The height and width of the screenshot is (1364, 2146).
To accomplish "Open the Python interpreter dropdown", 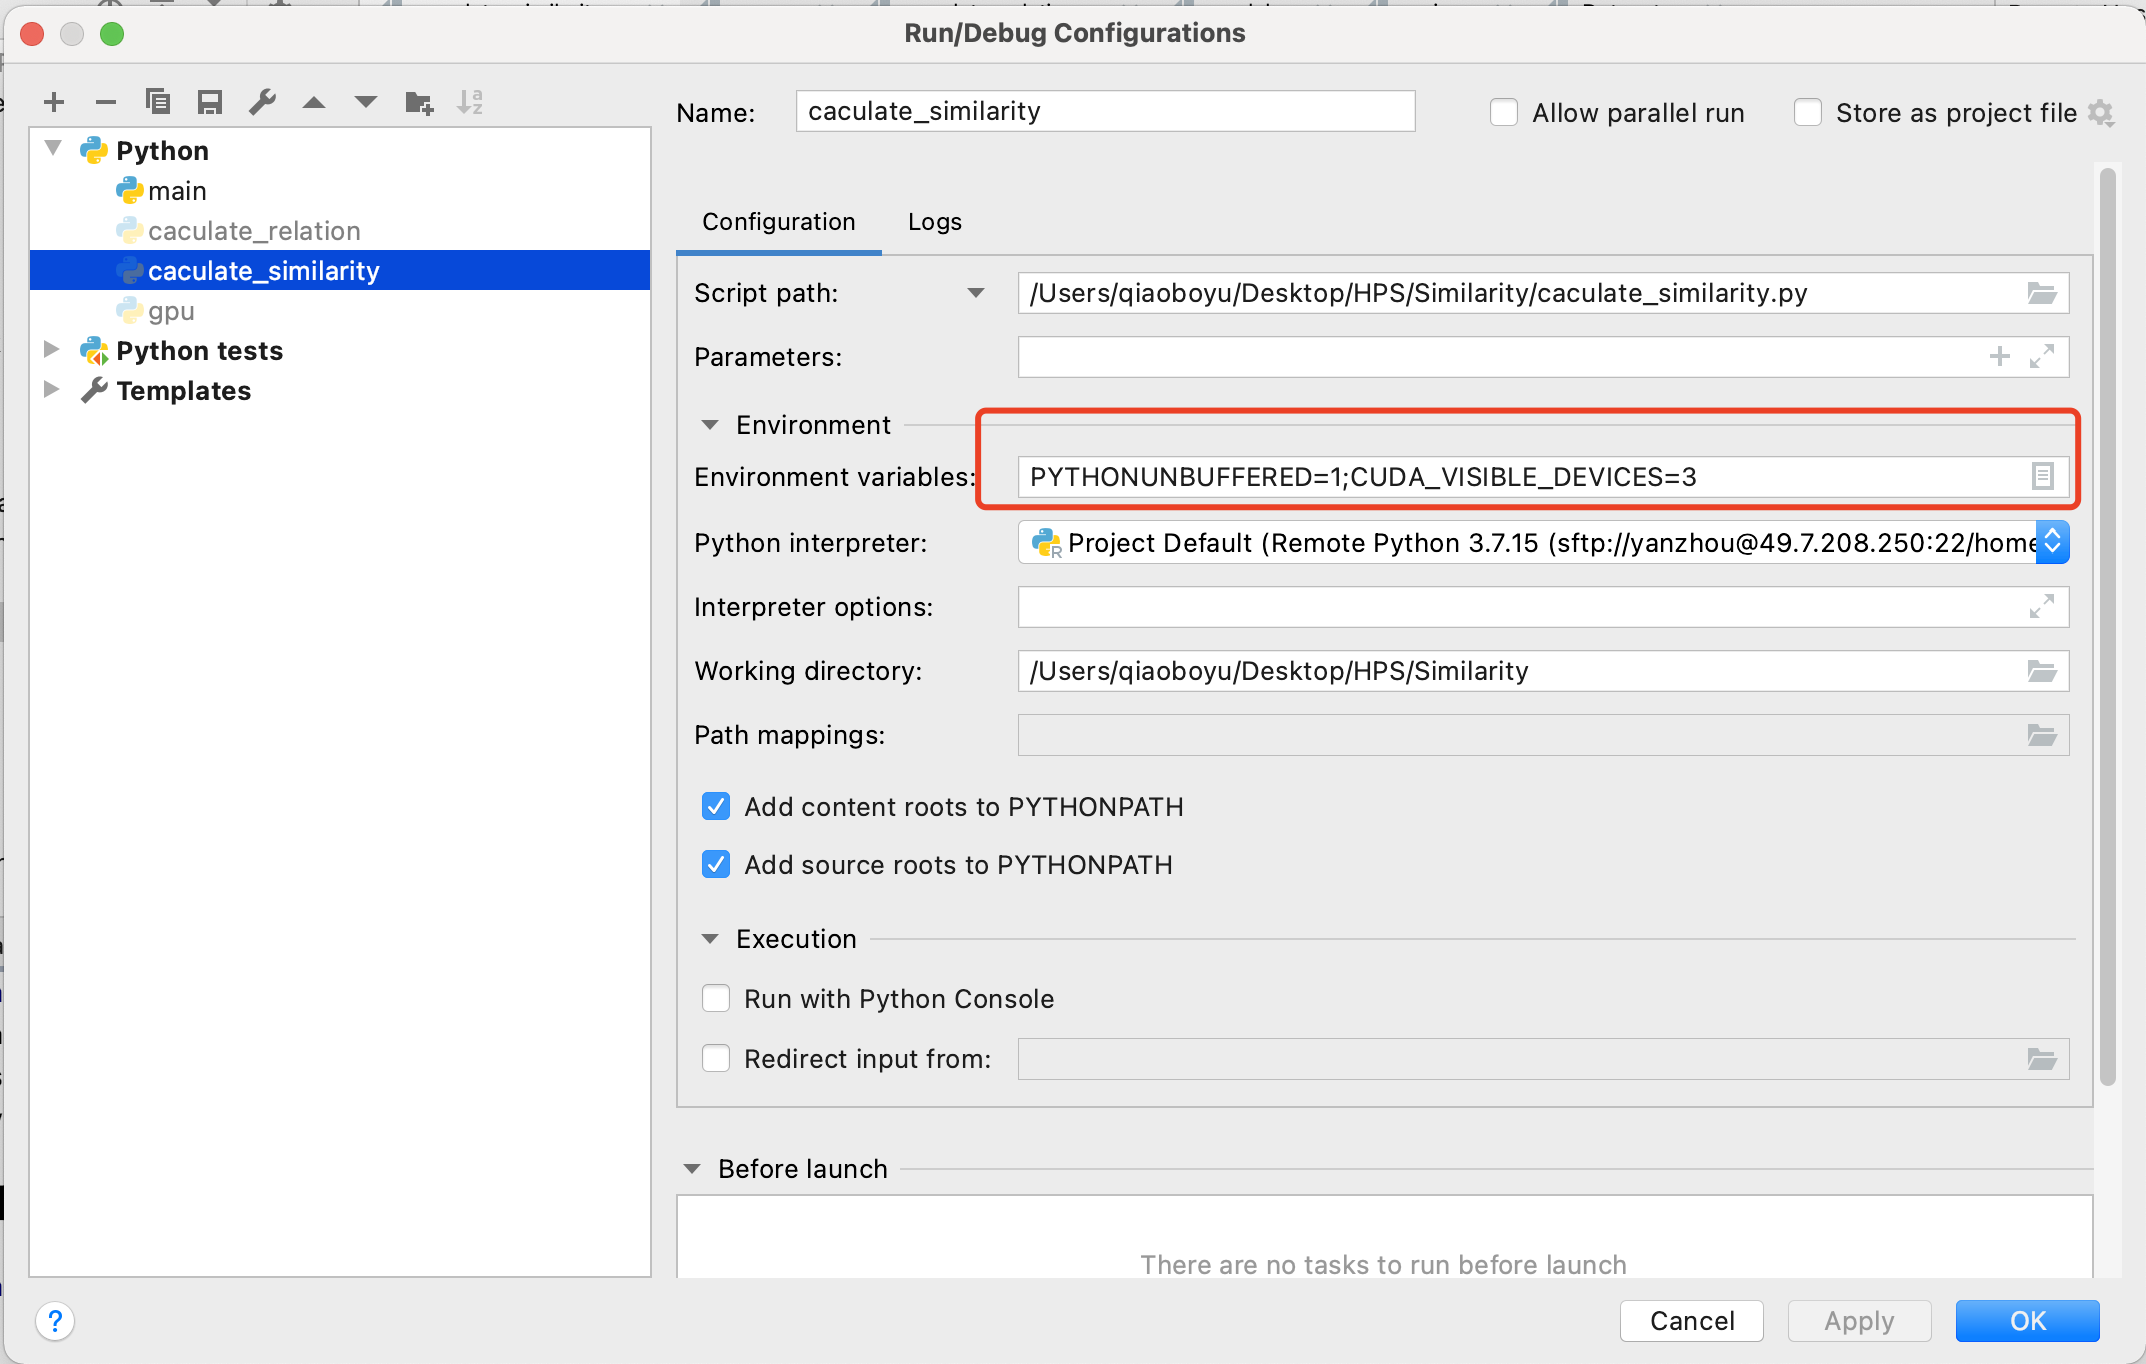I will (x=2052, y=542).
